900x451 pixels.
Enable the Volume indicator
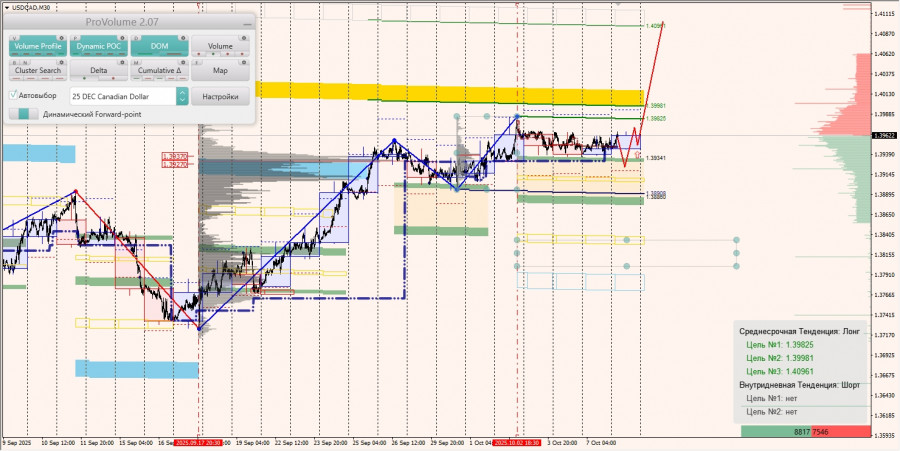pos(220,46)
